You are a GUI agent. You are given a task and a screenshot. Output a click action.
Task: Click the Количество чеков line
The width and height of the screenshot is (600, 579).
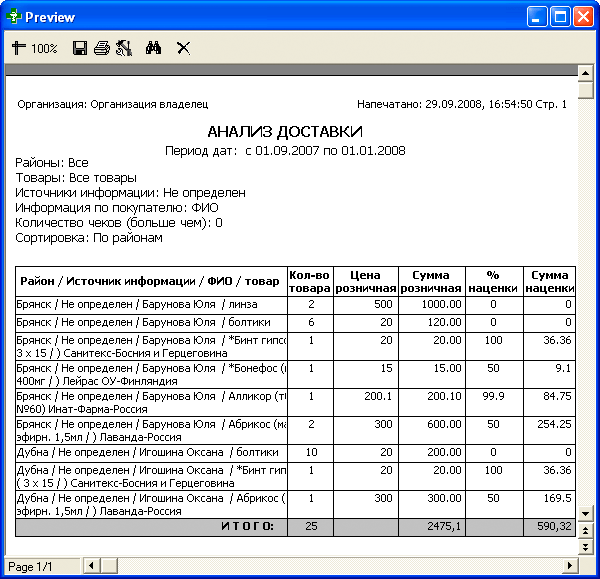click(x=119, y=223)
